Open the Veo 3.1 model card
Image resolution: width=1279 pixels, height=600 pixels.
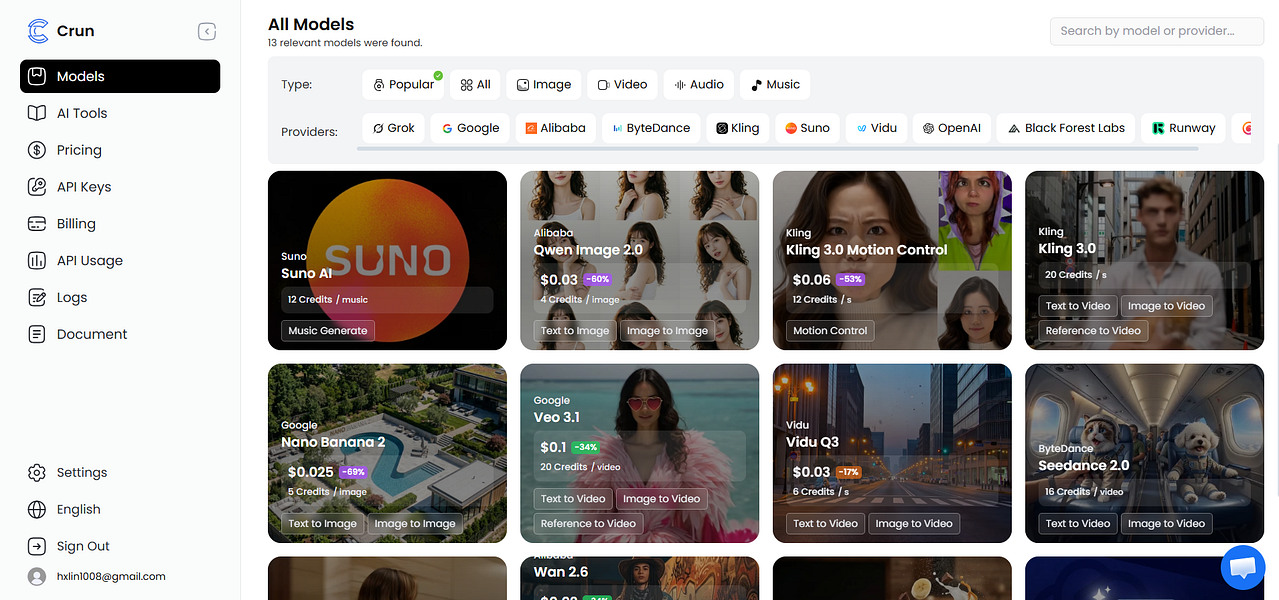click(x=640, y=453)
